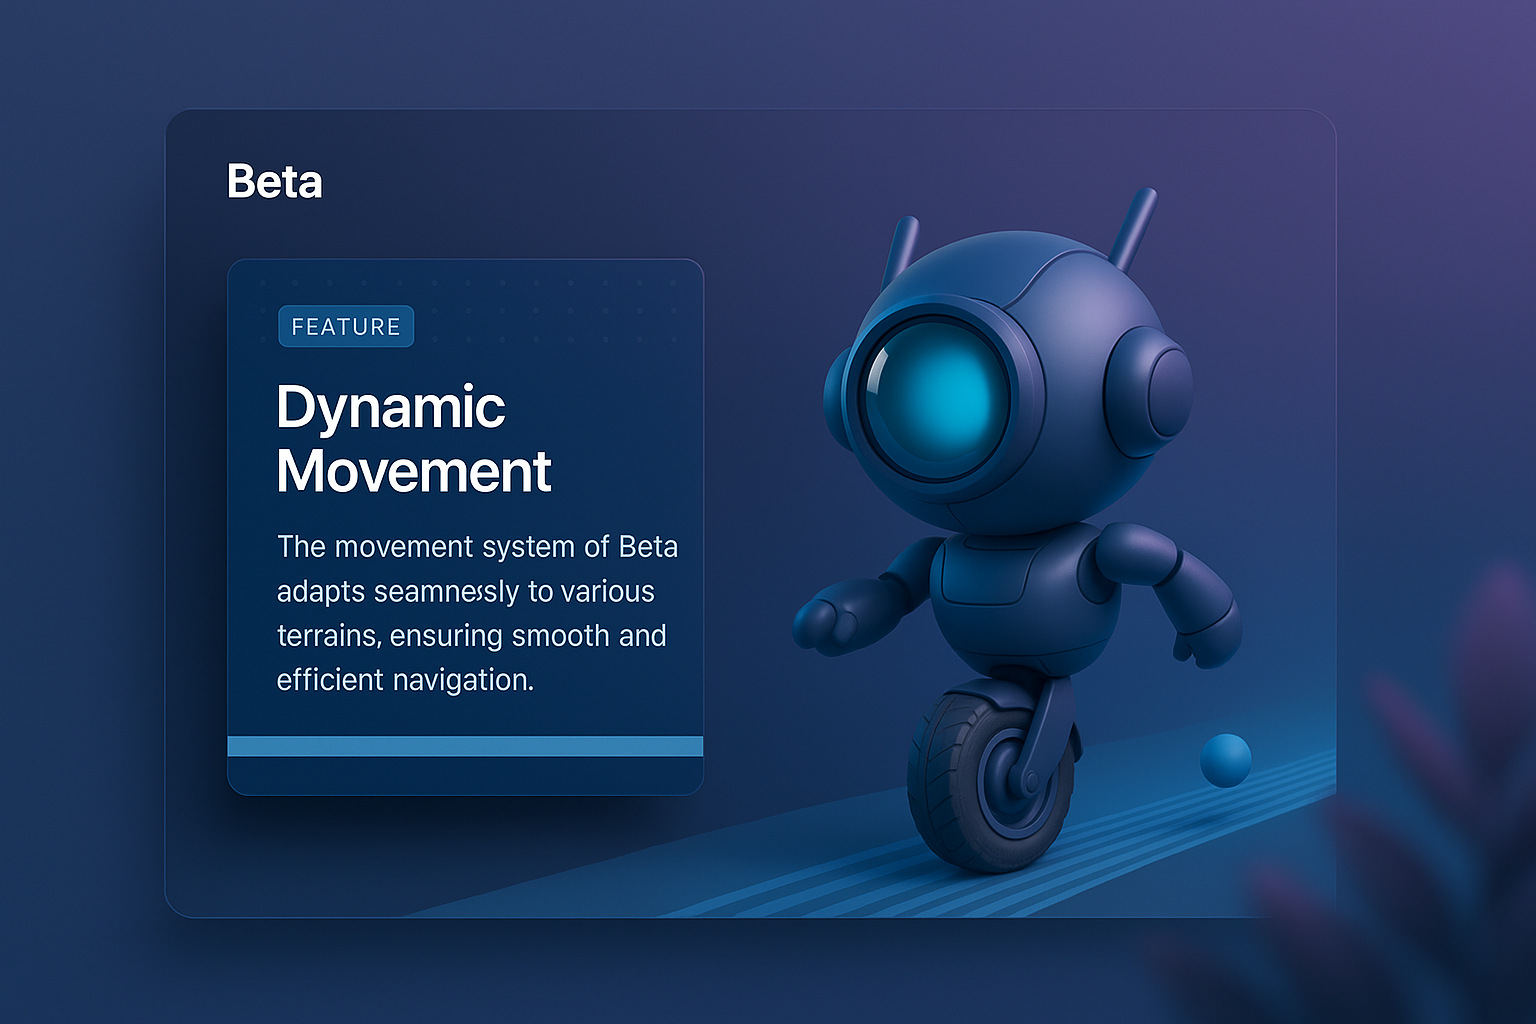Toggle the FEATURE badge
Image resolution: width=1536 pixels, height=1024 pixels.
346,326
